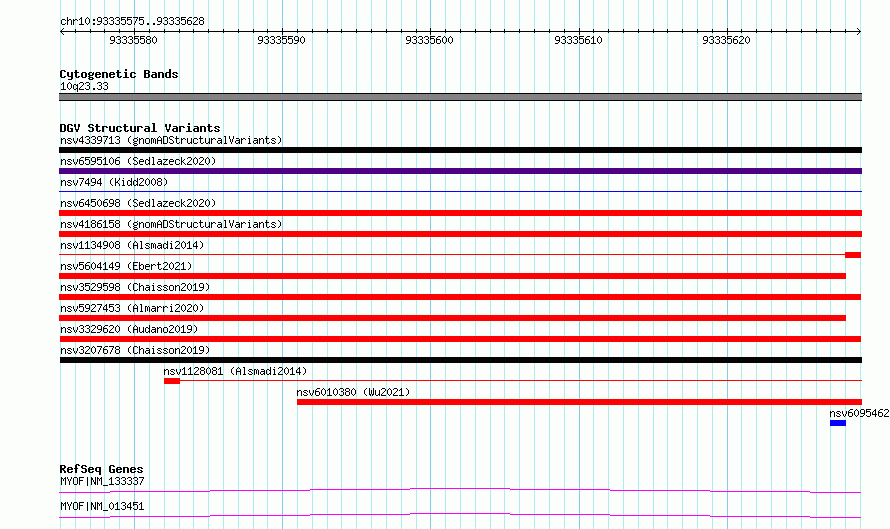Screen dimensions: 890x529
Task: Click the red nsv3329620 variant bar
Action: tap(460, 339)
